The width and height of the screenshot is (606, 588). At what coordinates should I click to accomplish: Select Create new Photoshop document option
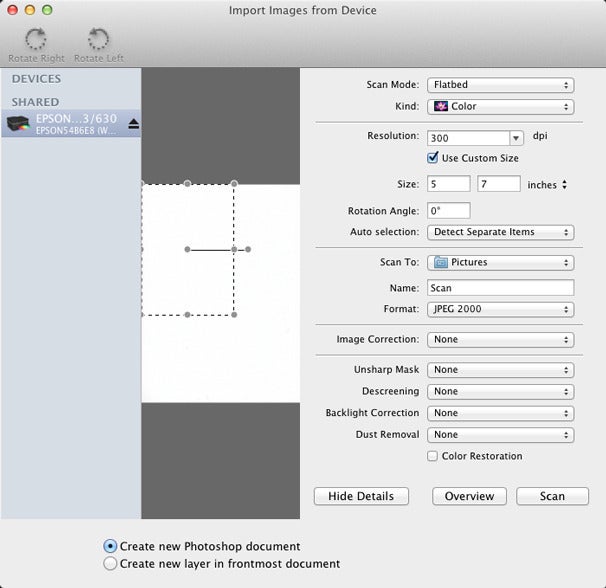tap(110, 546)
